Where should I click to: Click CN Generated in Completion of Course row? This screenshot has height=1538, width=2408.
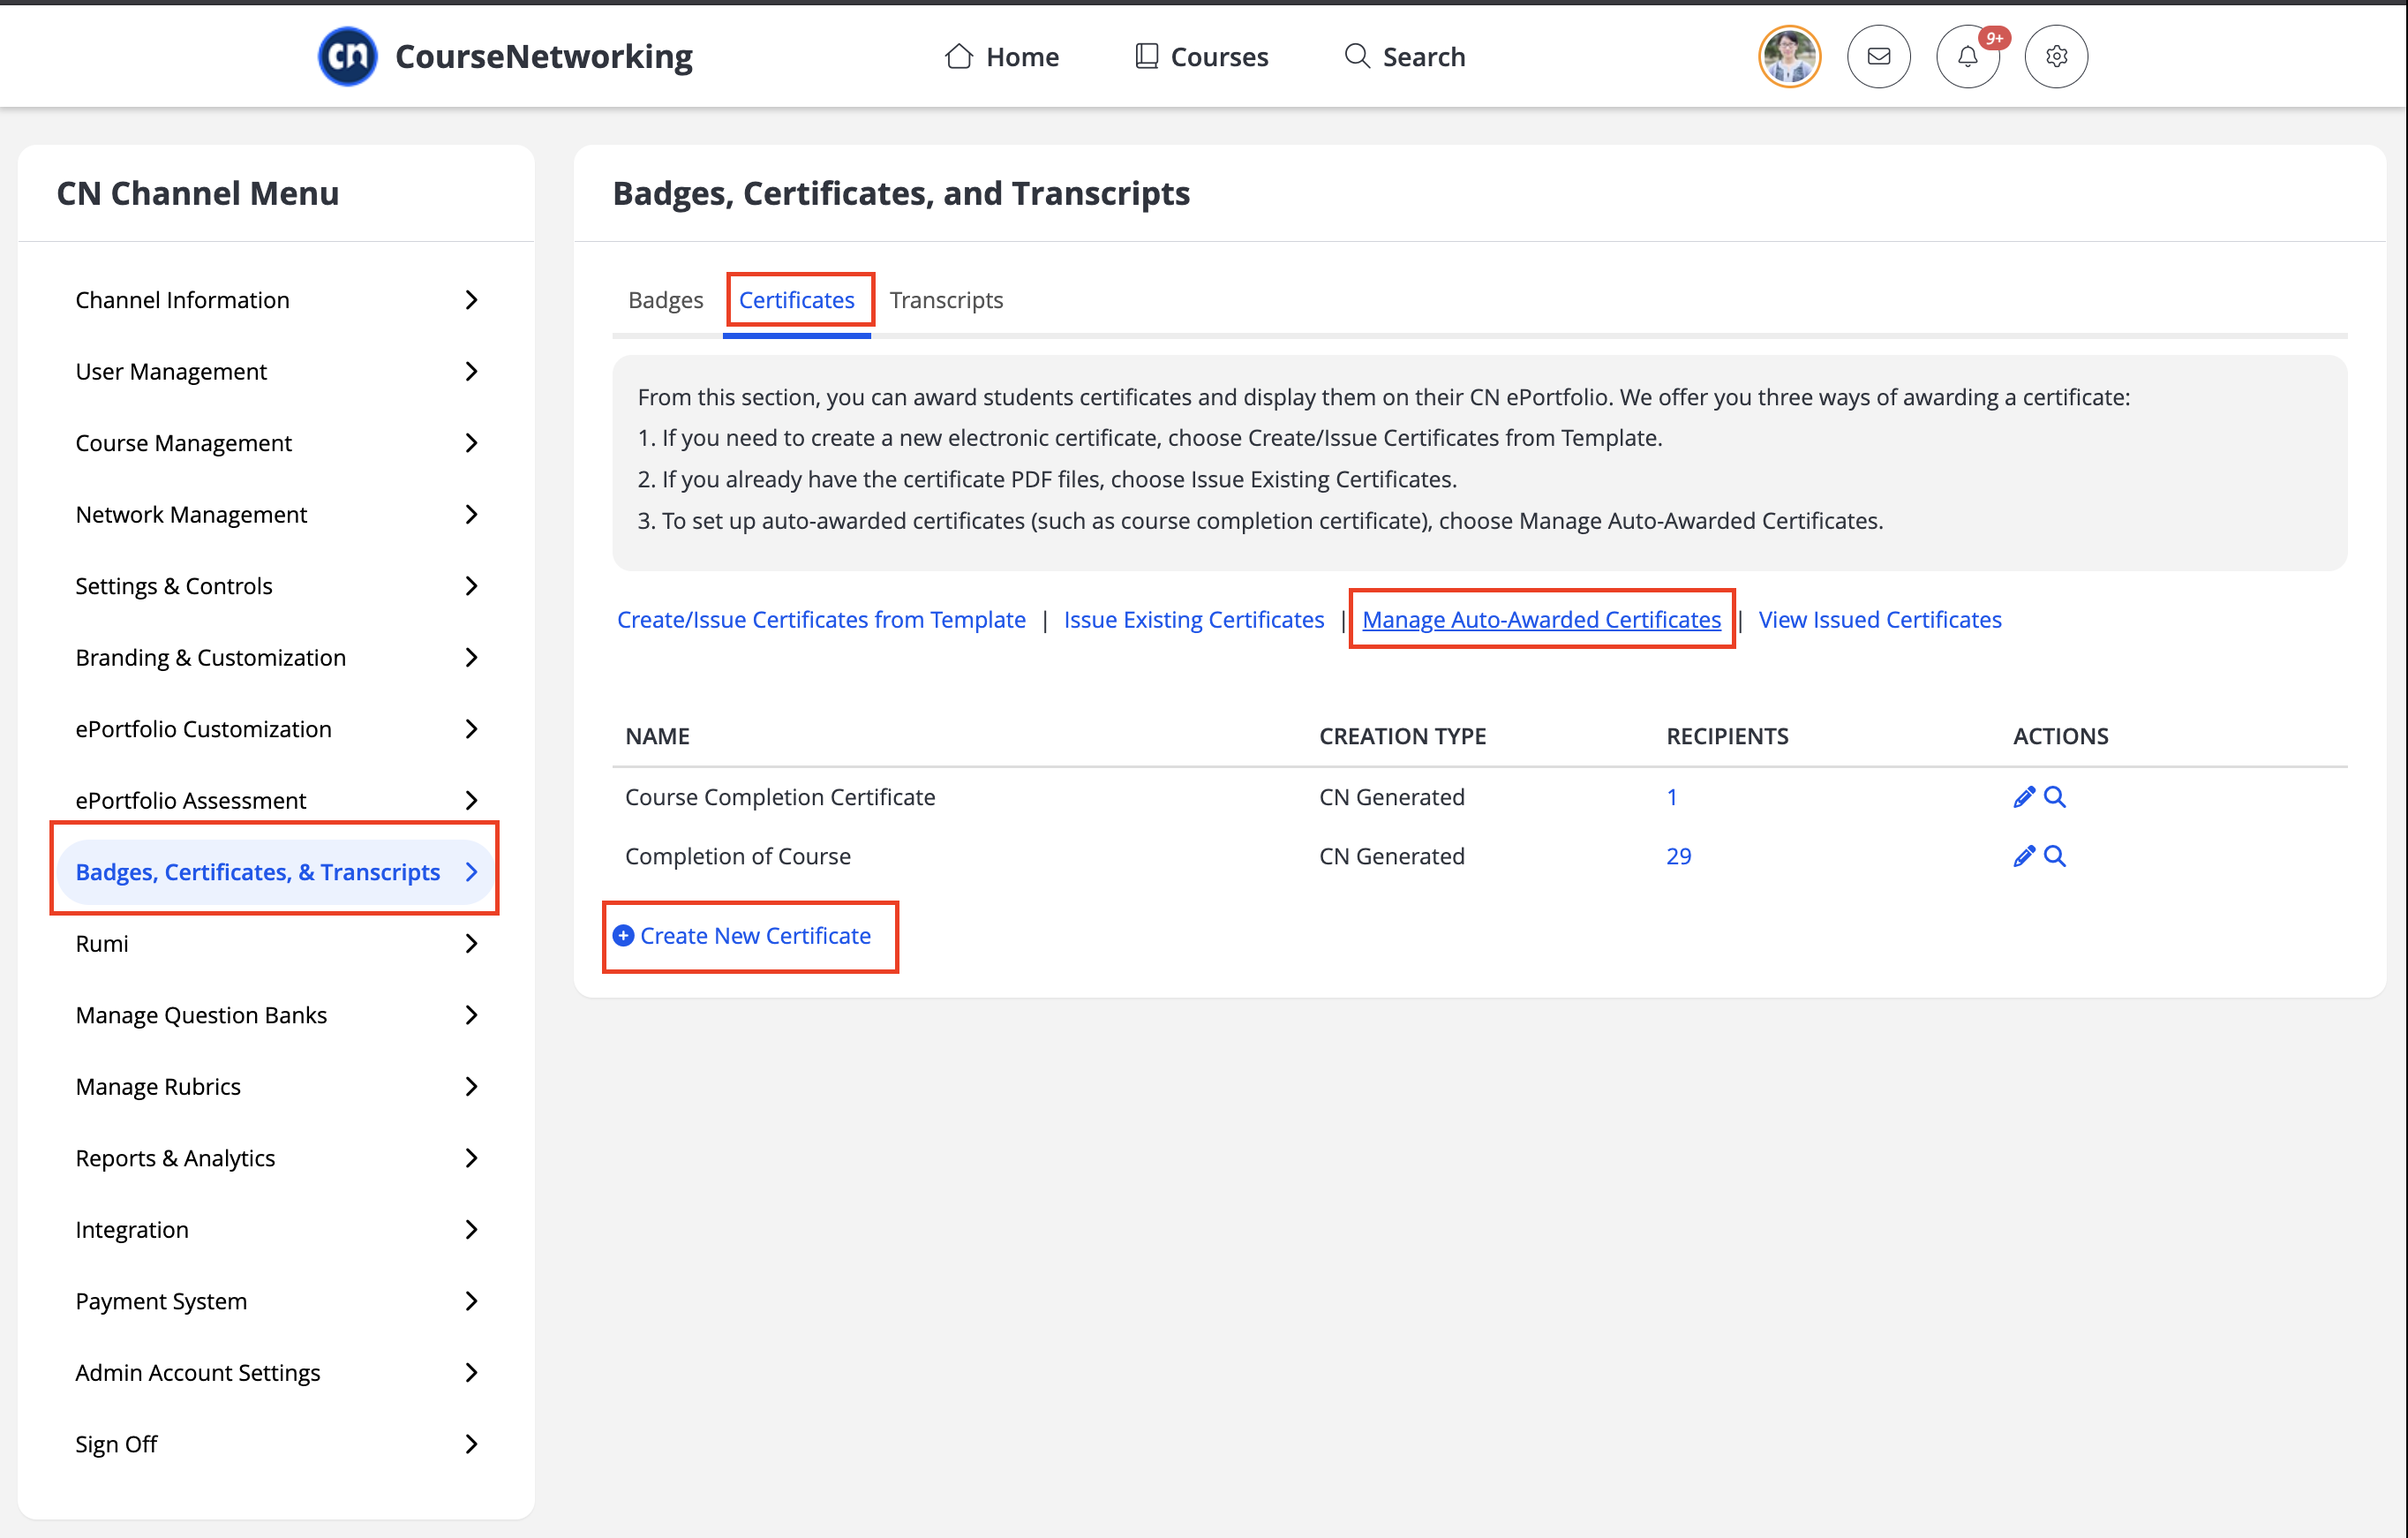coord(1391,856)
